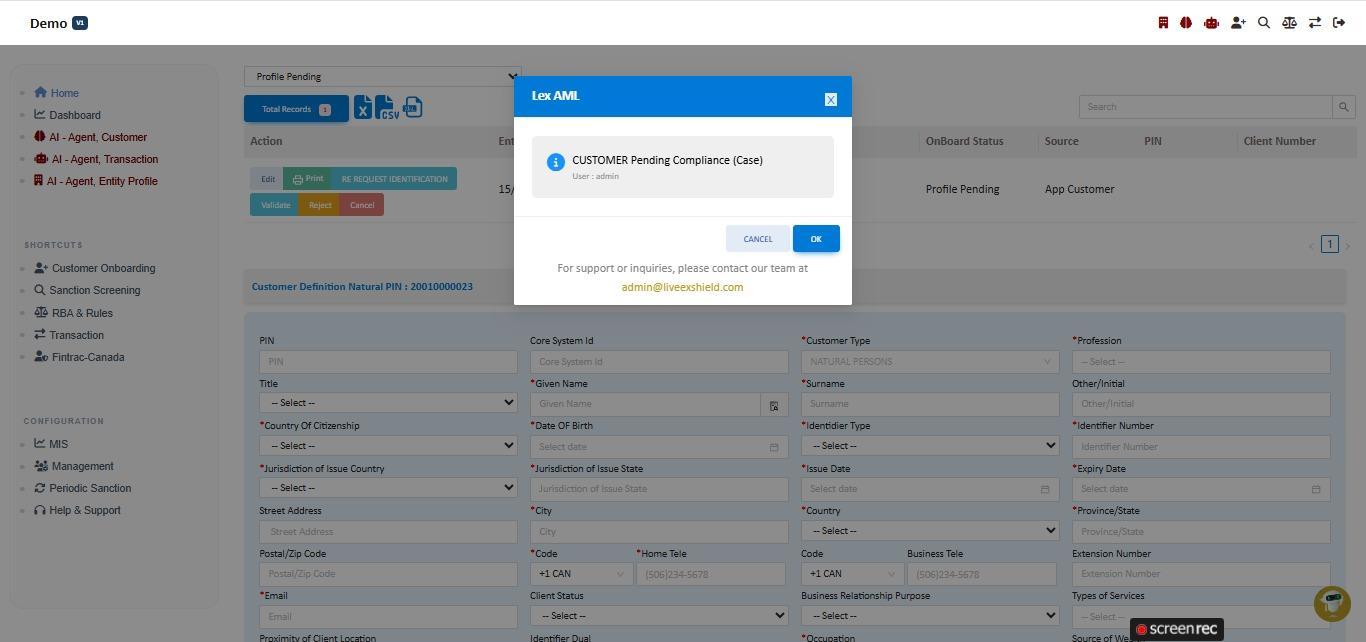Click the info icon in the Lex AML dialog
This screenshot has height=642, width=1366.
pos(556,162)
